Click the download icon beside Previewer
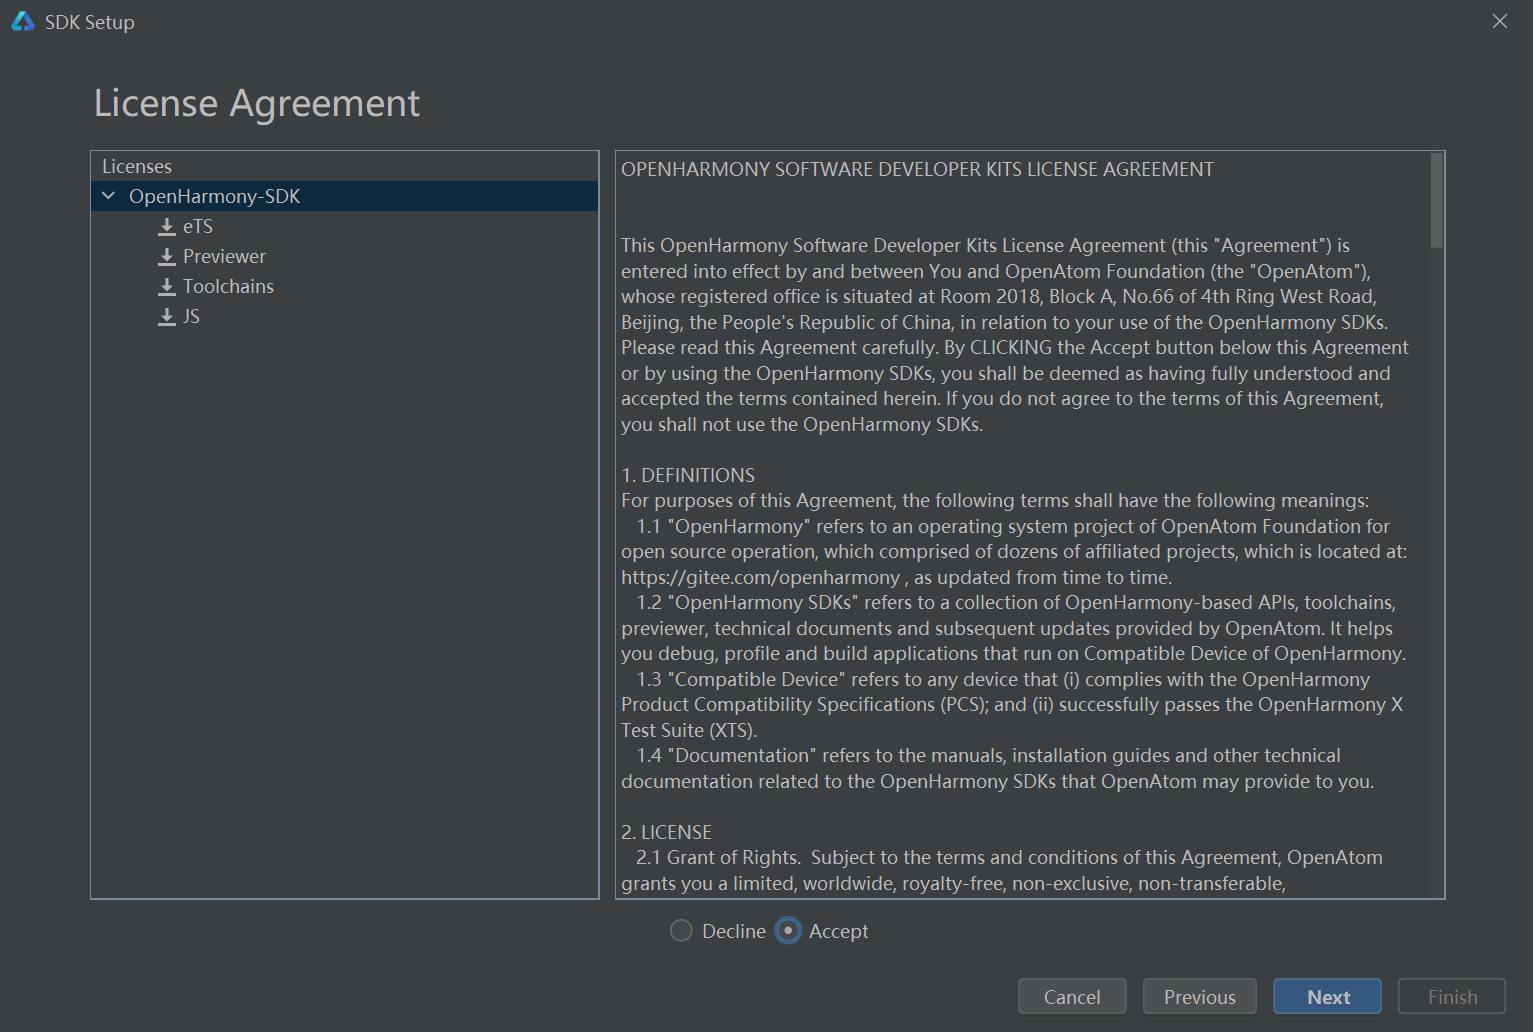Screen dimensions: 1533x1032 (167, 257)
